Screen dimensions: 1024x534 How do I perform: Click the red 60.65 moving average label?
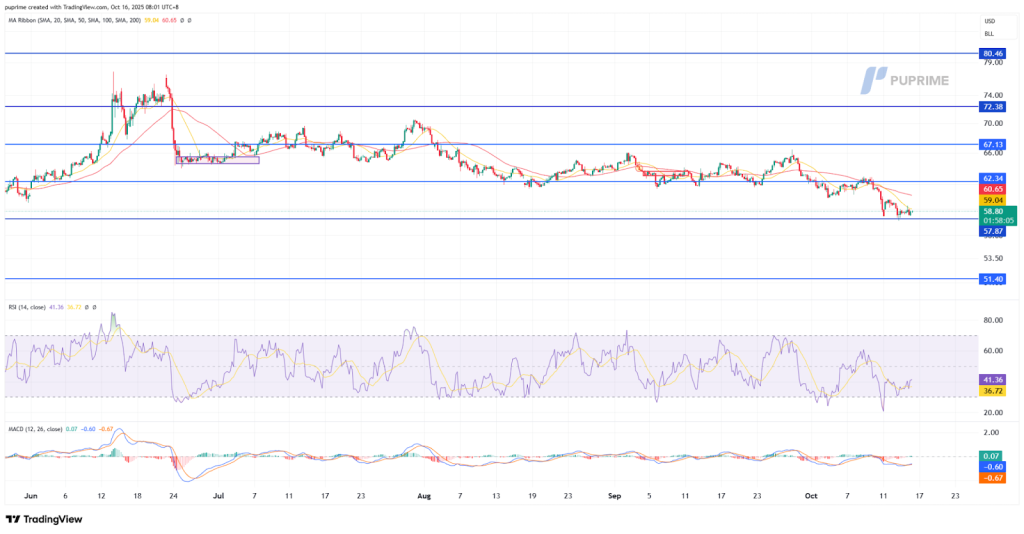996,189
